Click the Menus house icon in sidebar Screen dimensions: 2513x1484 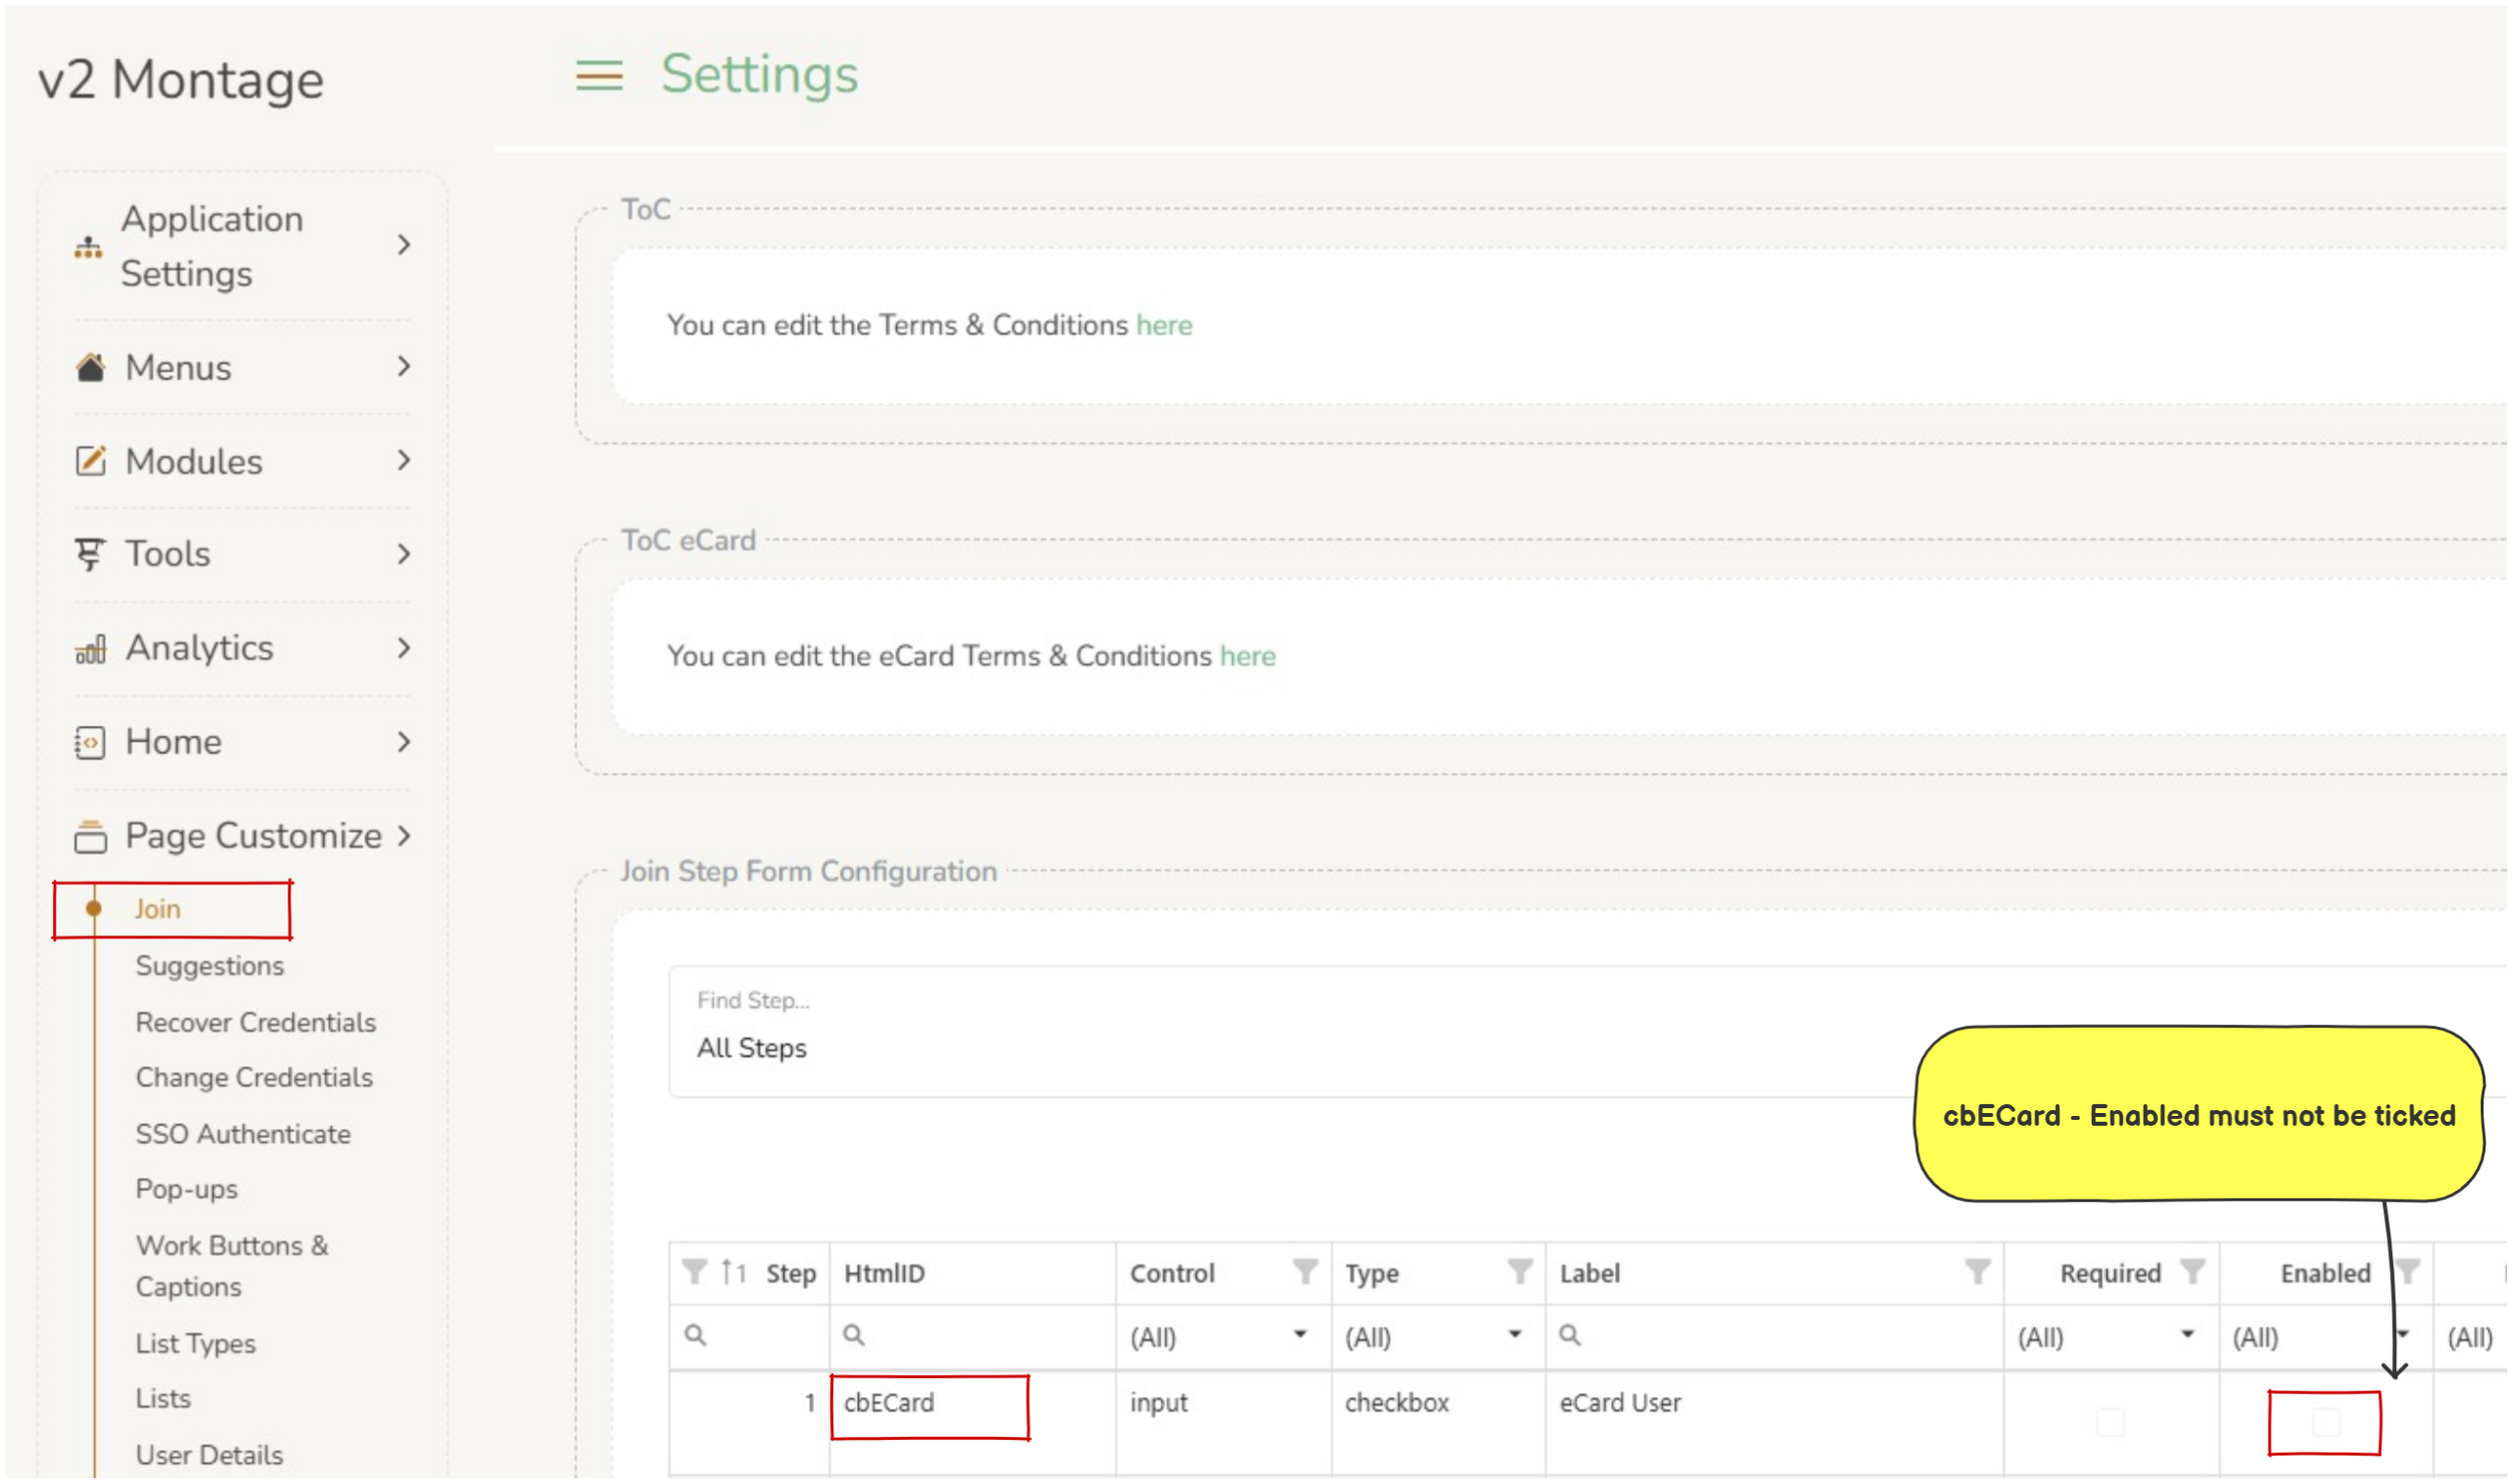tap(90, 367)
